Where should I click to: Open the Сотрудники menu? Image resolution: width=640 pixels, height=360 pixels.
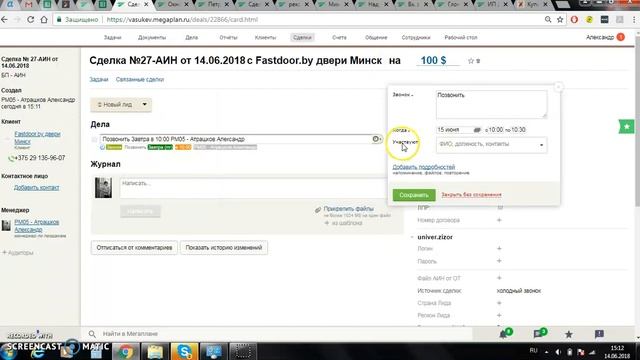coord(416,38)
